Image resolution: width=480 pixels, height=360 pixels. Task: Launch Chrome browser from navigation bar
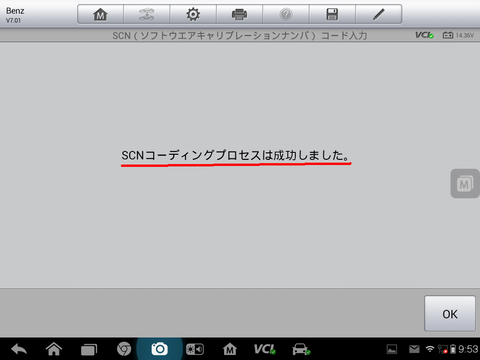coord(124,349)
